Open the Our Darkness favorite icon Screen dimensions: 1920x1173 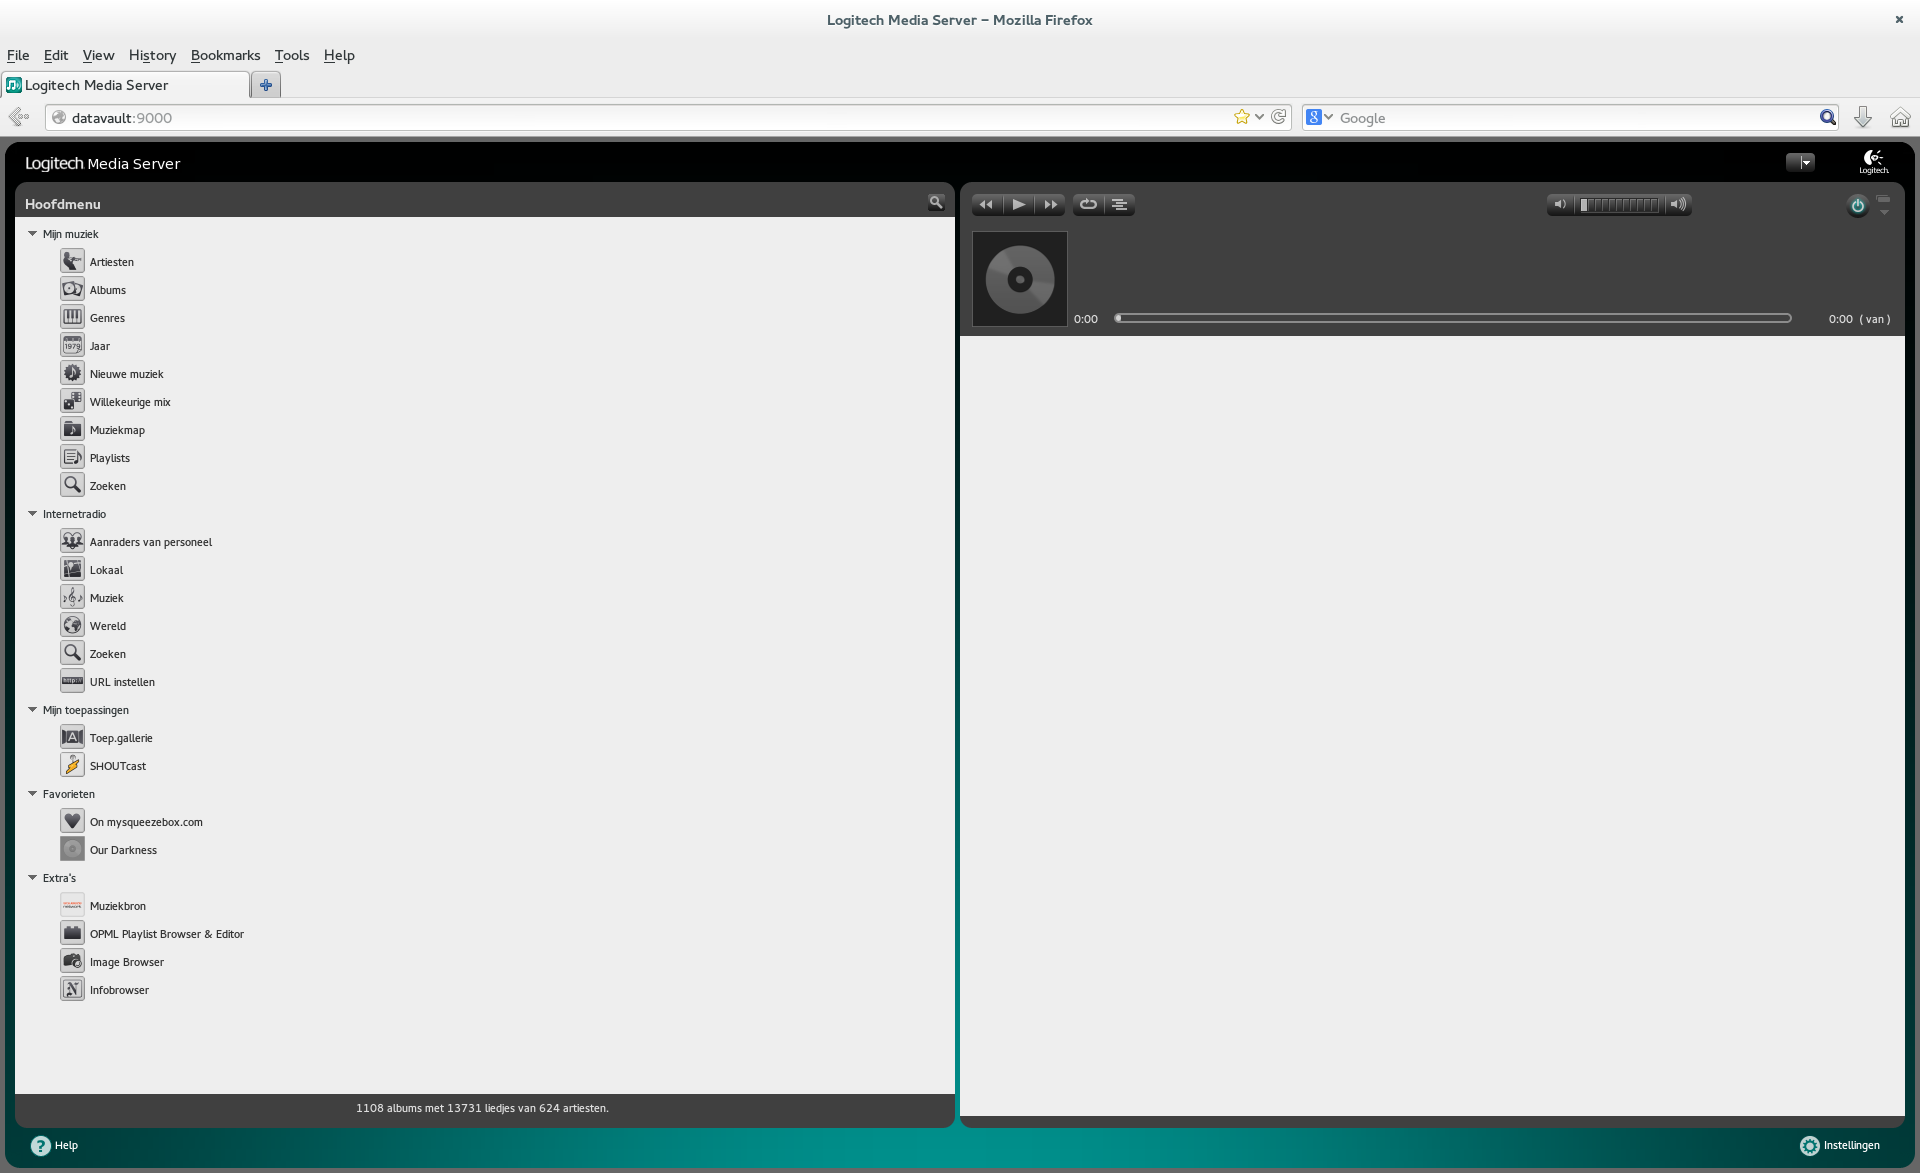[x=72, y=849]
